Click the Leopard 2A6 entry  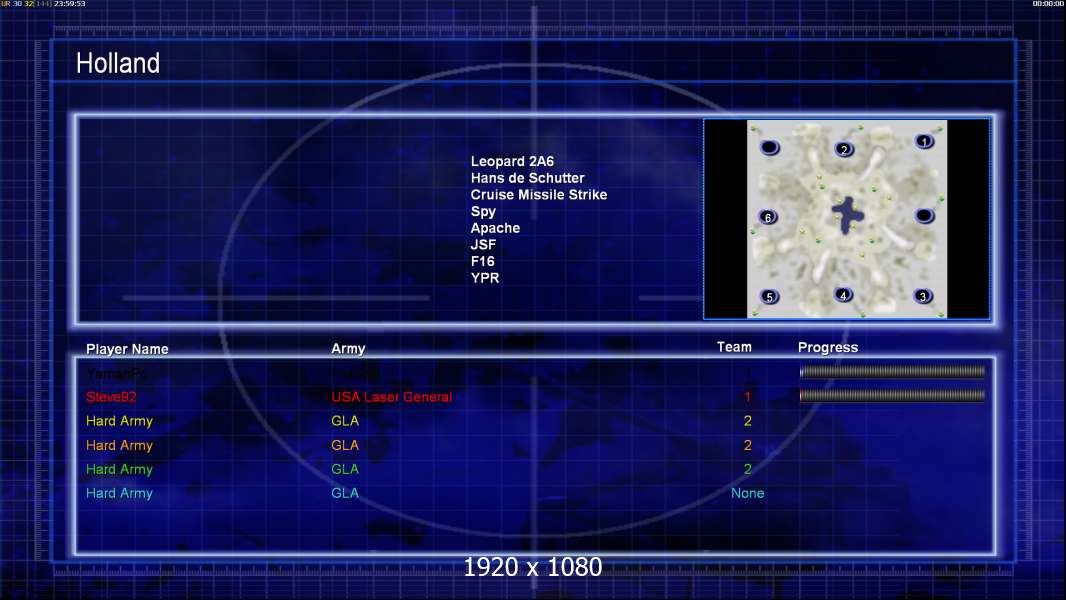[512, 162]
